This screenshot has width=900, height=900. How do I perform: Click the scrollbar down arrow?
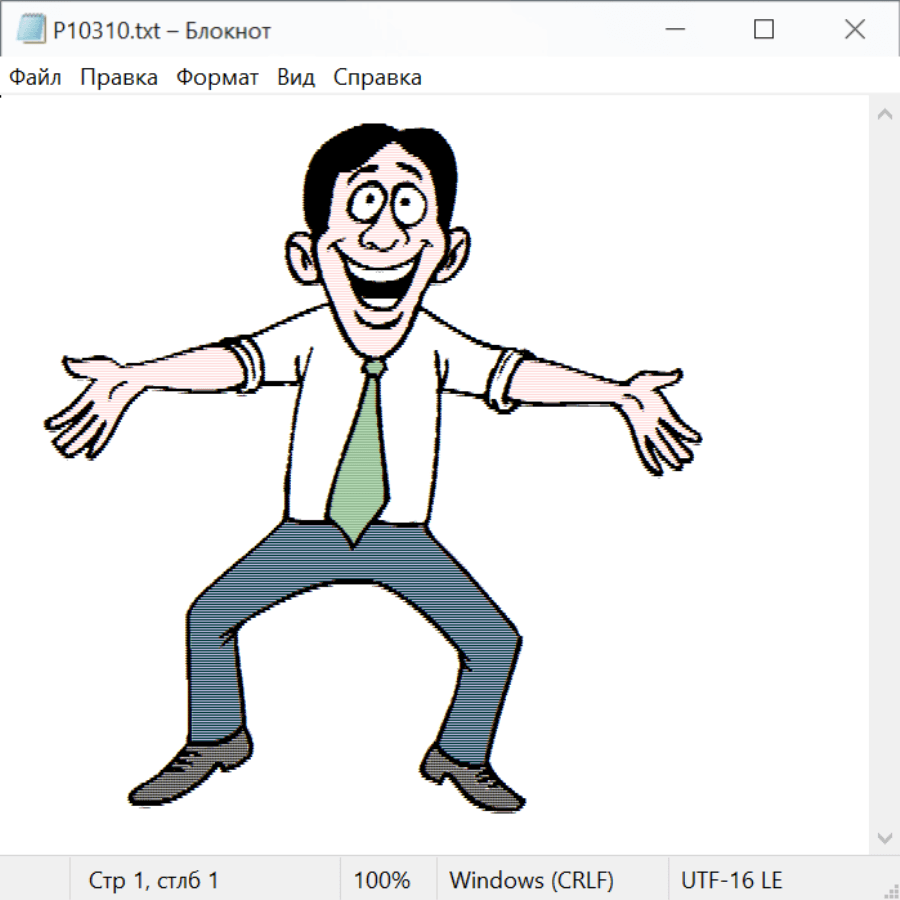[884, 837]
